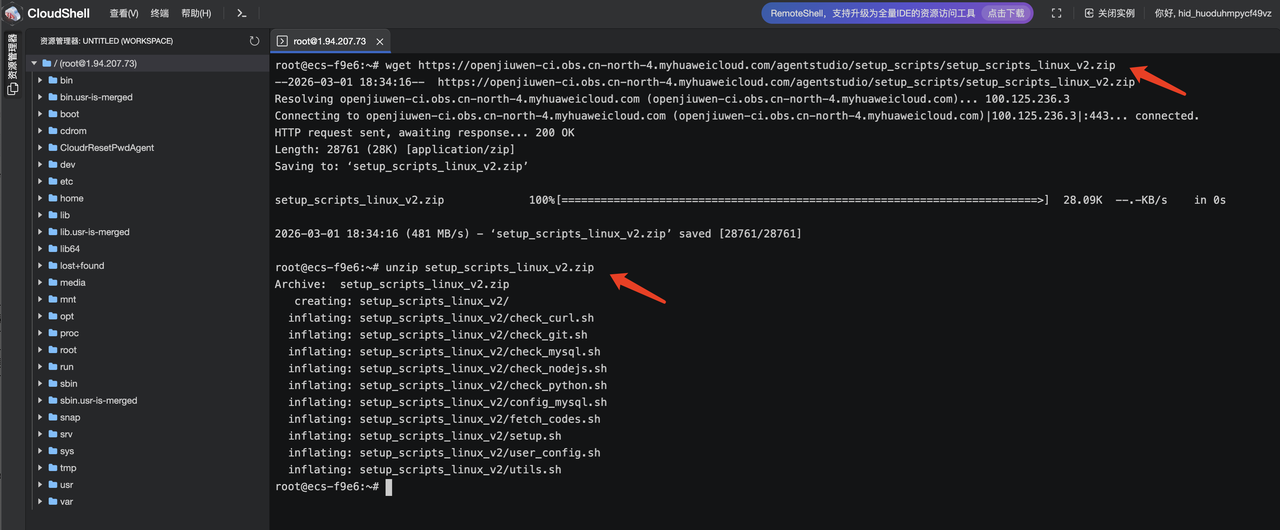Click the check_python.sh line in terminal output
The width and height of the screenshot is (1280, 530).
(x=448, y=385)
